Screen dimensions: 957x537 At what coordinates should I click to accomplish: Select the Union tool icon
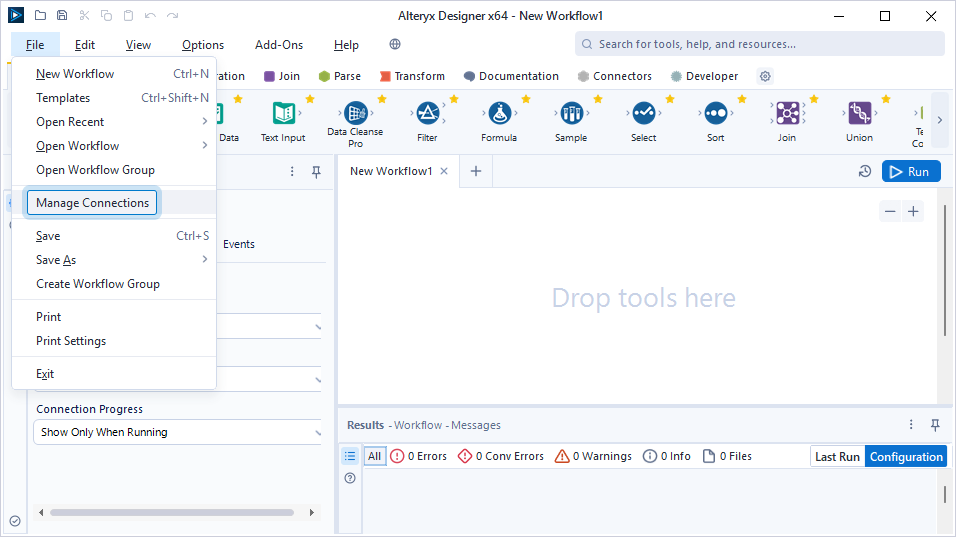[859, 114]
